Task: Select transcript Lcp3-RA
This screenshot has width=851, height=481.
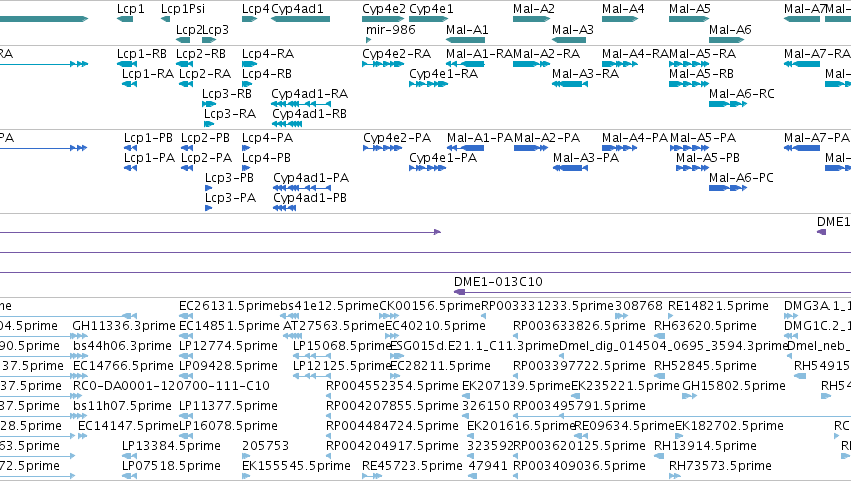Action: click(209, 124)
